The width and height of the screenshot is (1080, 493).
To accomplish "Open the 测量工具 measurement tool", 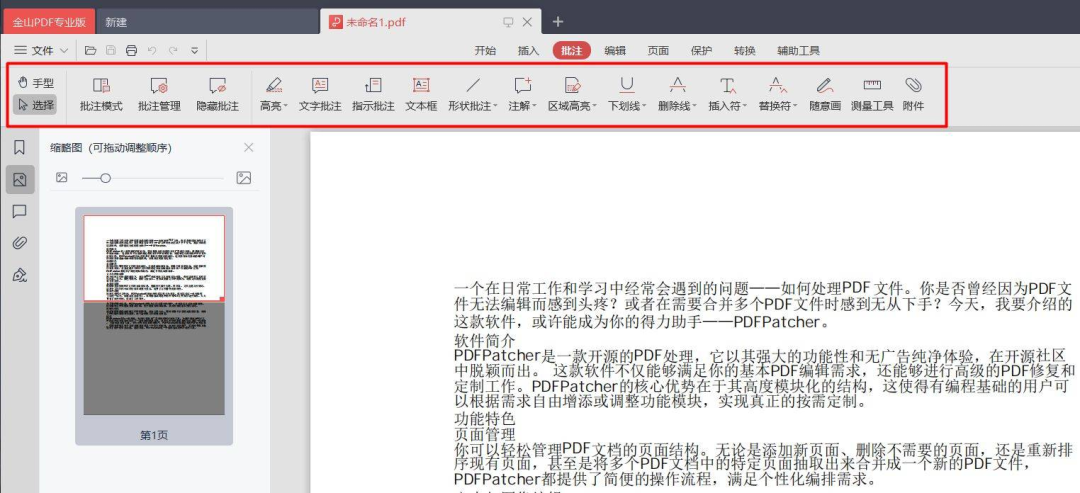I will (872, 94).
